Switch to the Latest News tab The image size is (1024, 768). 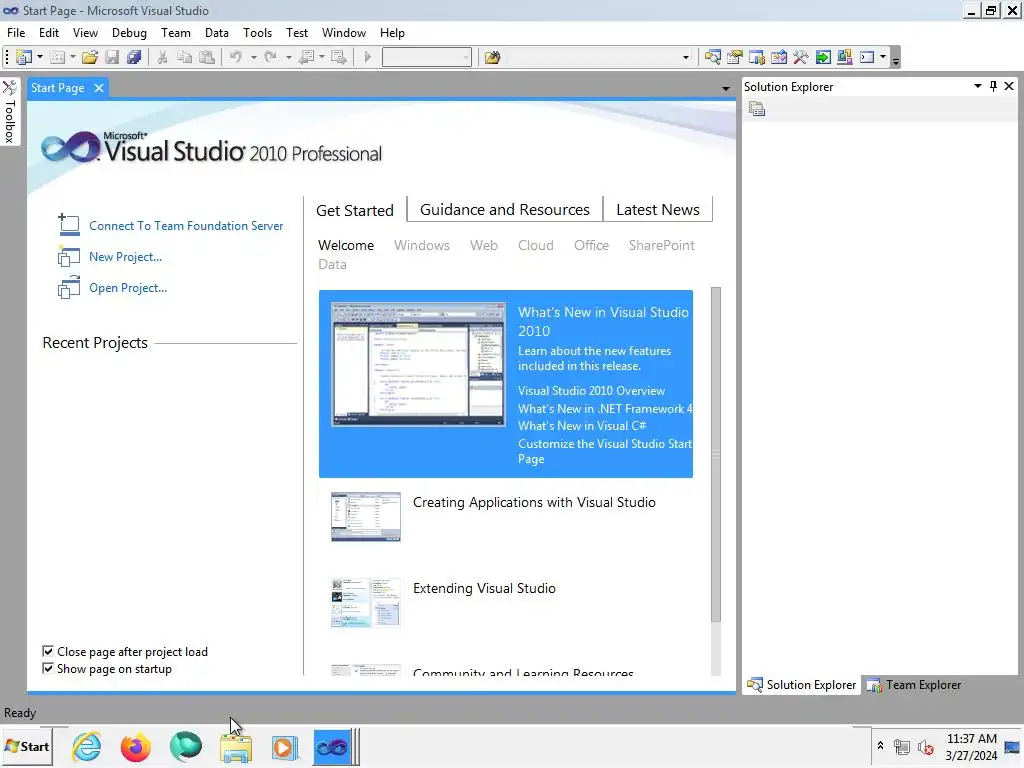coord(658,210)
